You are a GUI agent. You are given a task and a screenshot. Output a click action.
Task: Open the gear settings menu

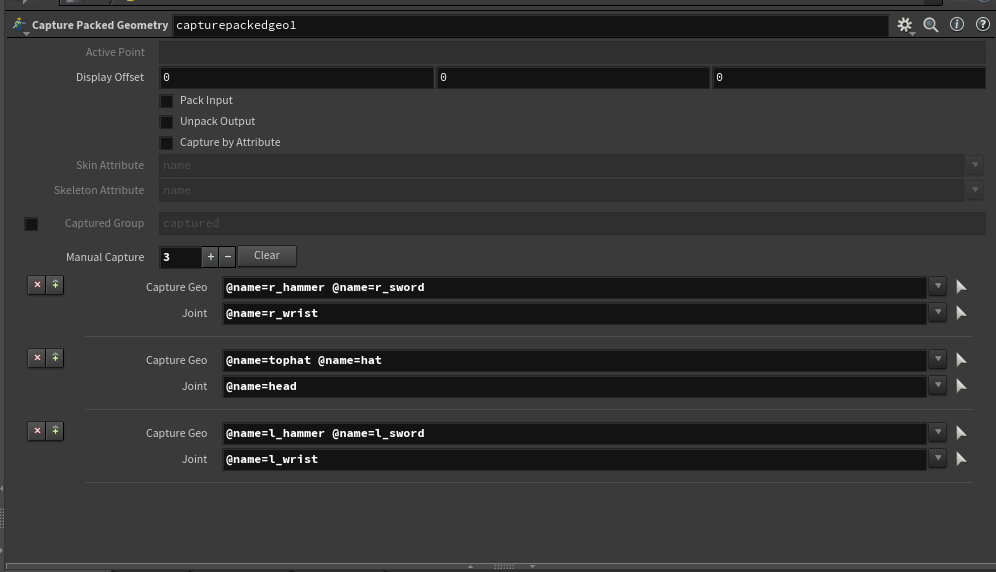[x=905, y=25]
